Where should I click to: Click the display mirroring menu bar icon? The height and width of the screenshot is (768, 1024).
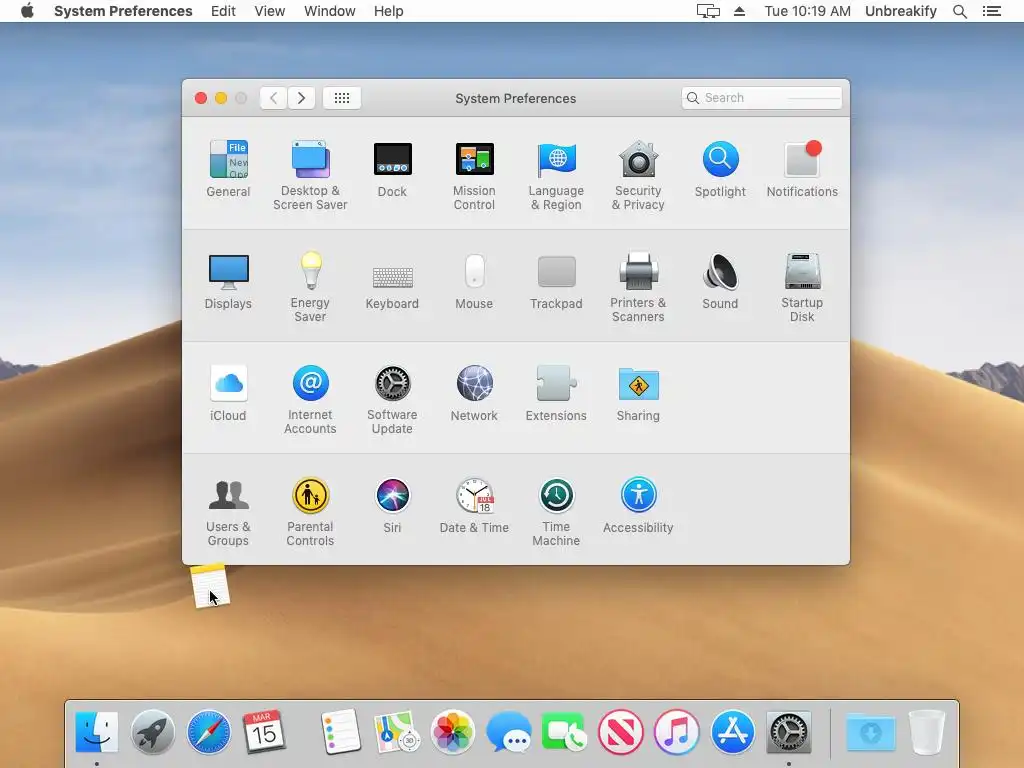(708, 11)
